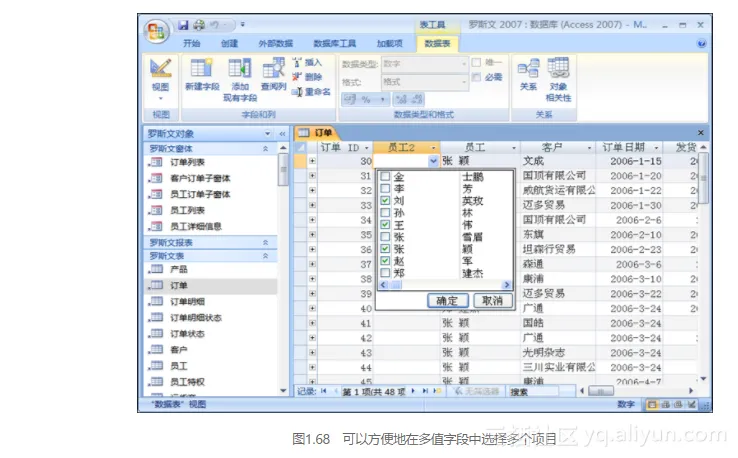Uncheck the 张 颖 checkbox
Screen dimensions: 738x458
(x=385, y=249)
